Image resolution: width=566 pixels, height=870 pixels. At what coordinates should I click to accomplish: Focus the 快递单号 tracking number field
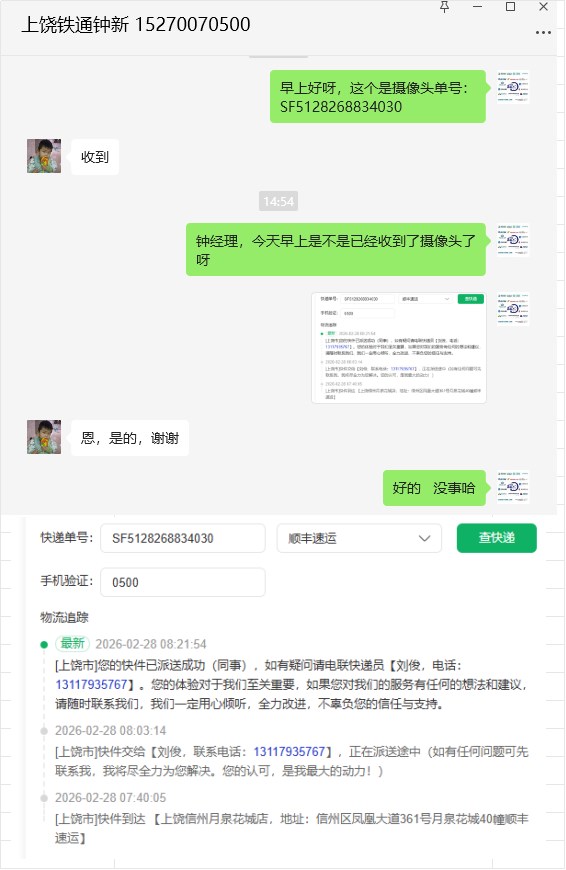pyautogui.click(x=183, y=538)
